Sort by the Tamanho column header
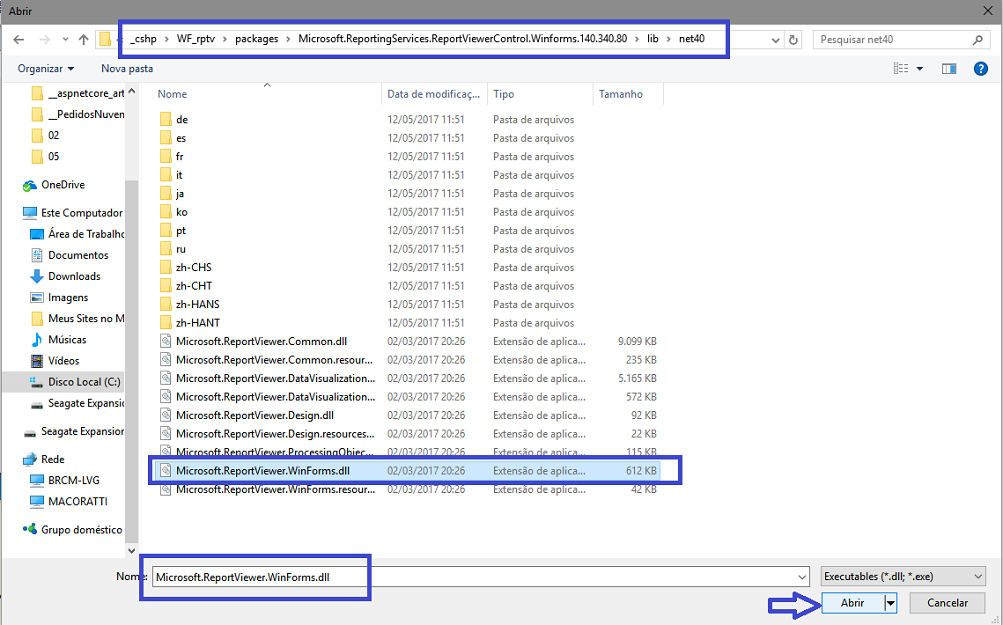Viewport: 1003px width, 625px height. click(x=620, y=94)
